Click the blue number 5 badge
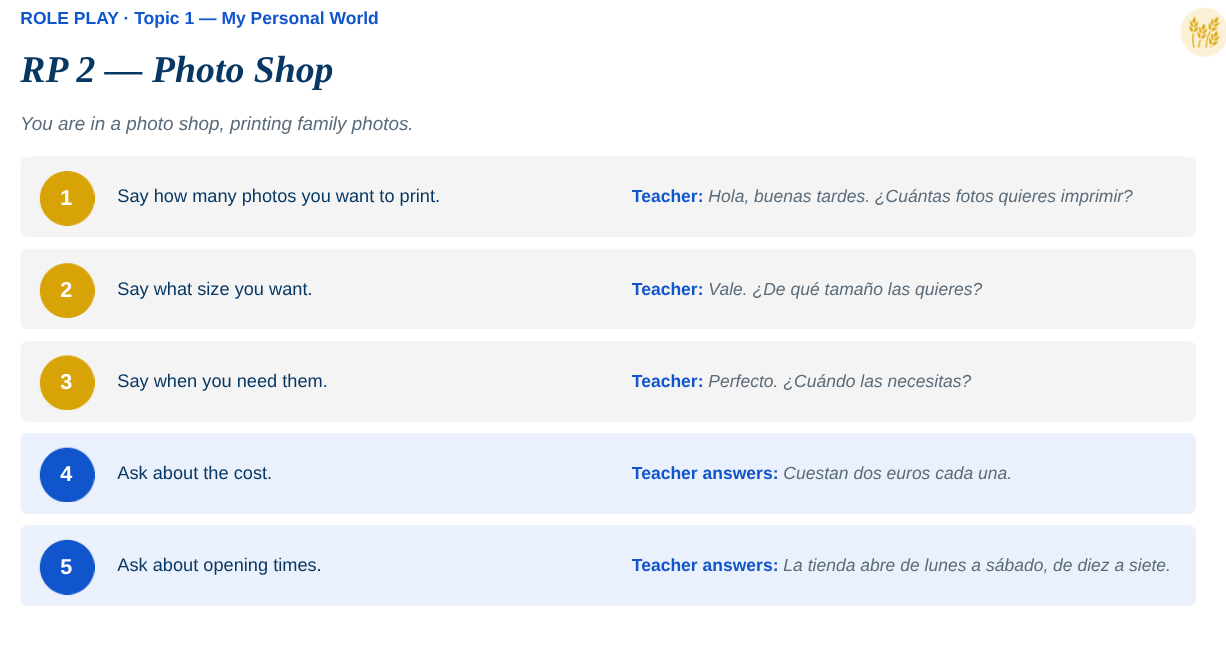This screenshot has height=655, width=1226. [67, 567]
